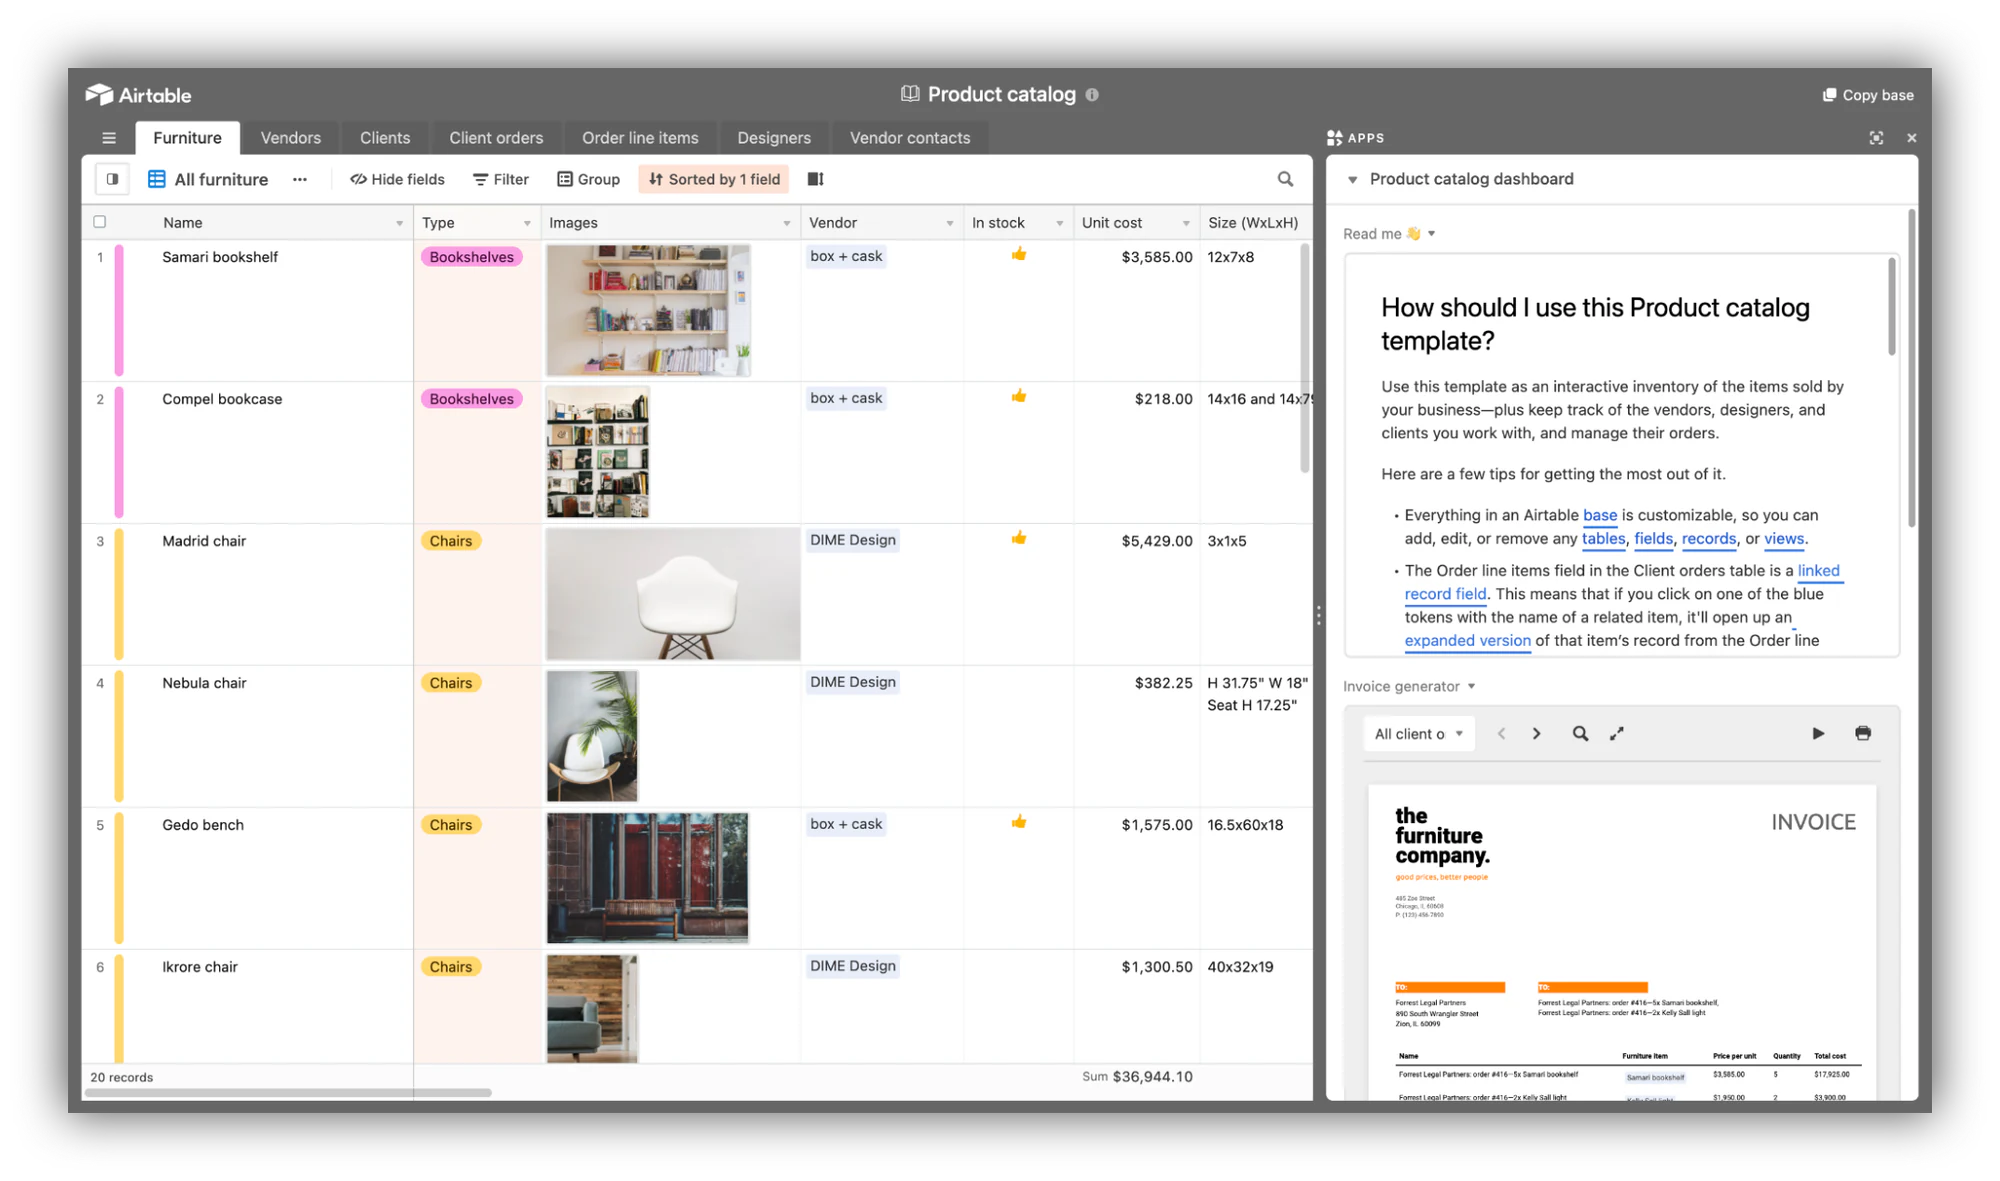Screen dimensions: 2000x1181
Task: Open the grid search magnifier
Action: tap(1285, 179)
